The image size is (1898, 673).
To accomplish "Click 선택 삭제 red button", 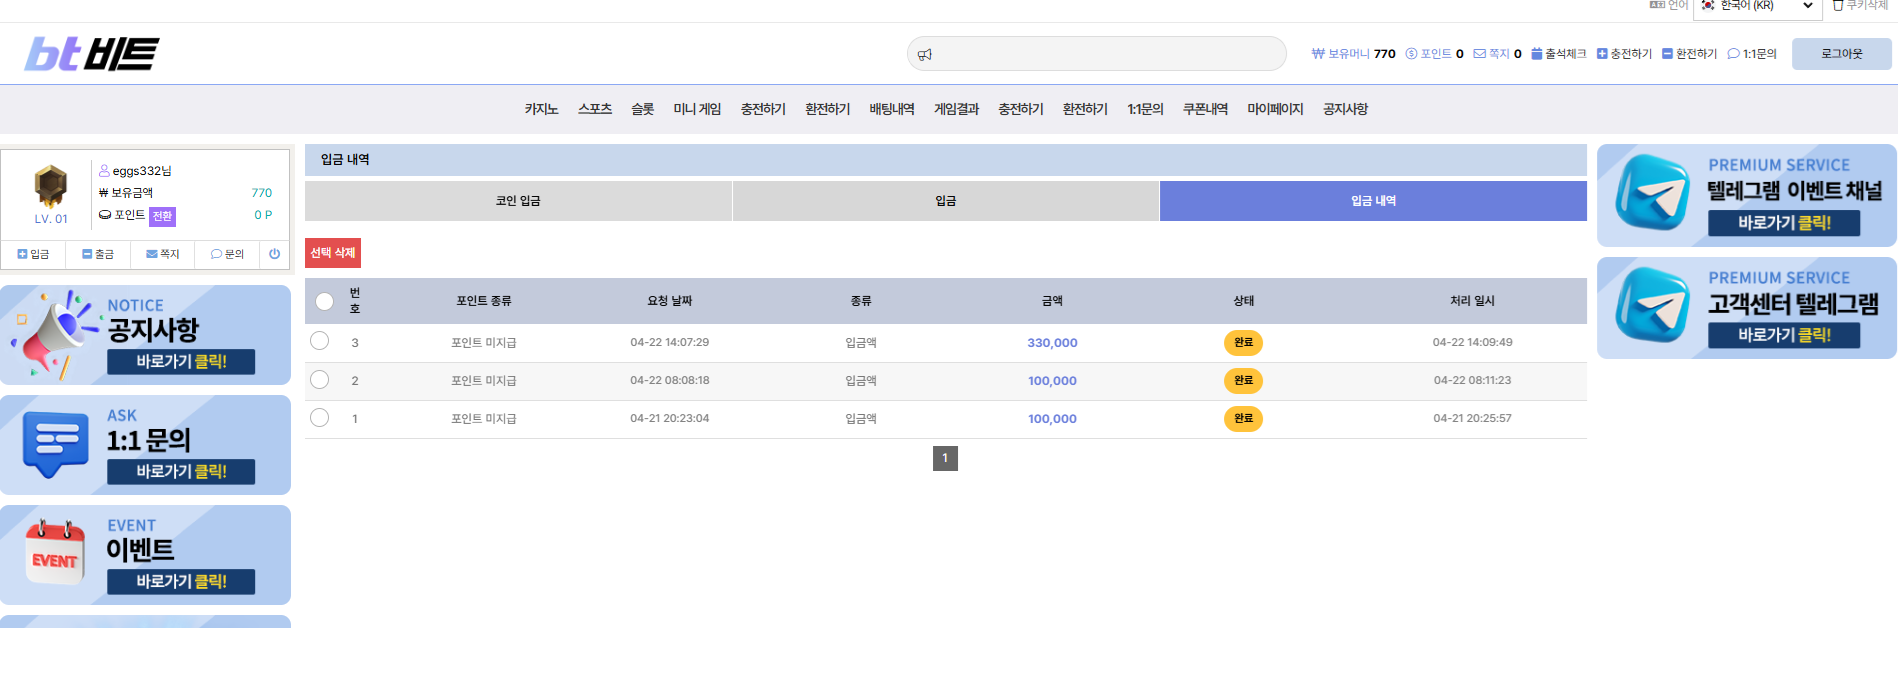I will tap(333, 253).
